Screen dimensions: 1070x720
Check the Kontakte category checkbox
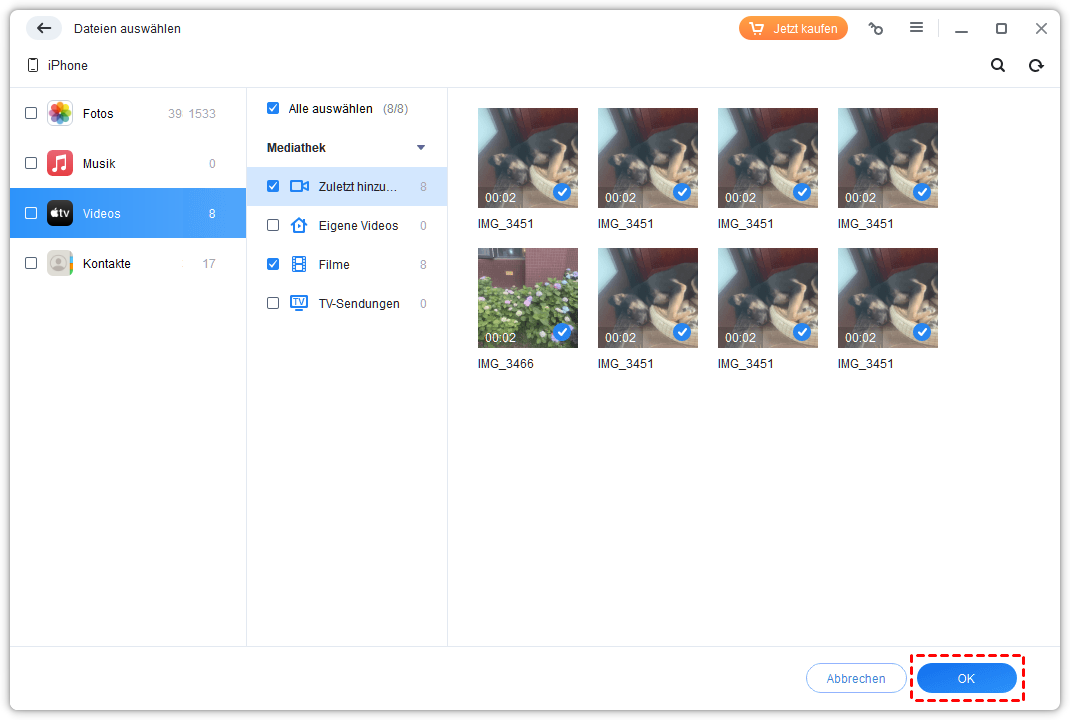[31, 263]
